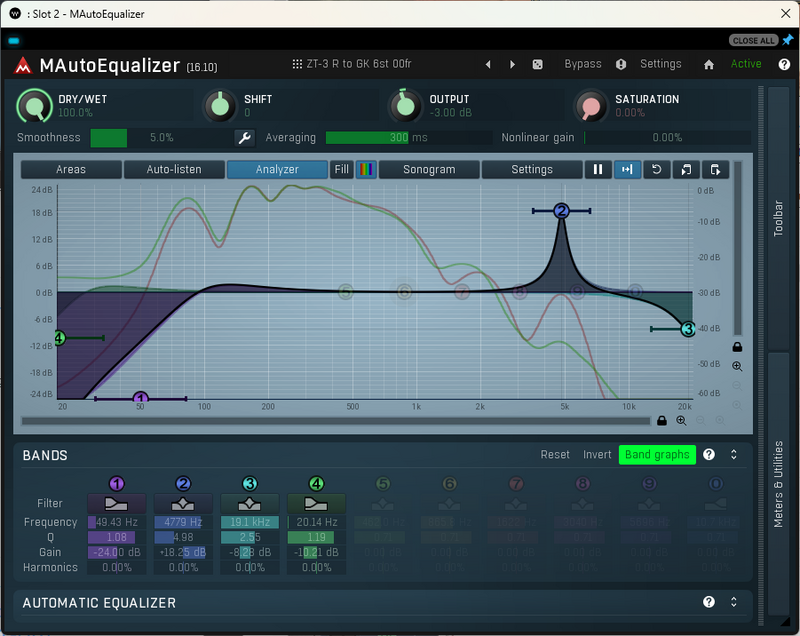Open the header Settings button
Image resolution: width=800 pixels, height=636 pixels.
pyautogui.click(x=661, y=64)
